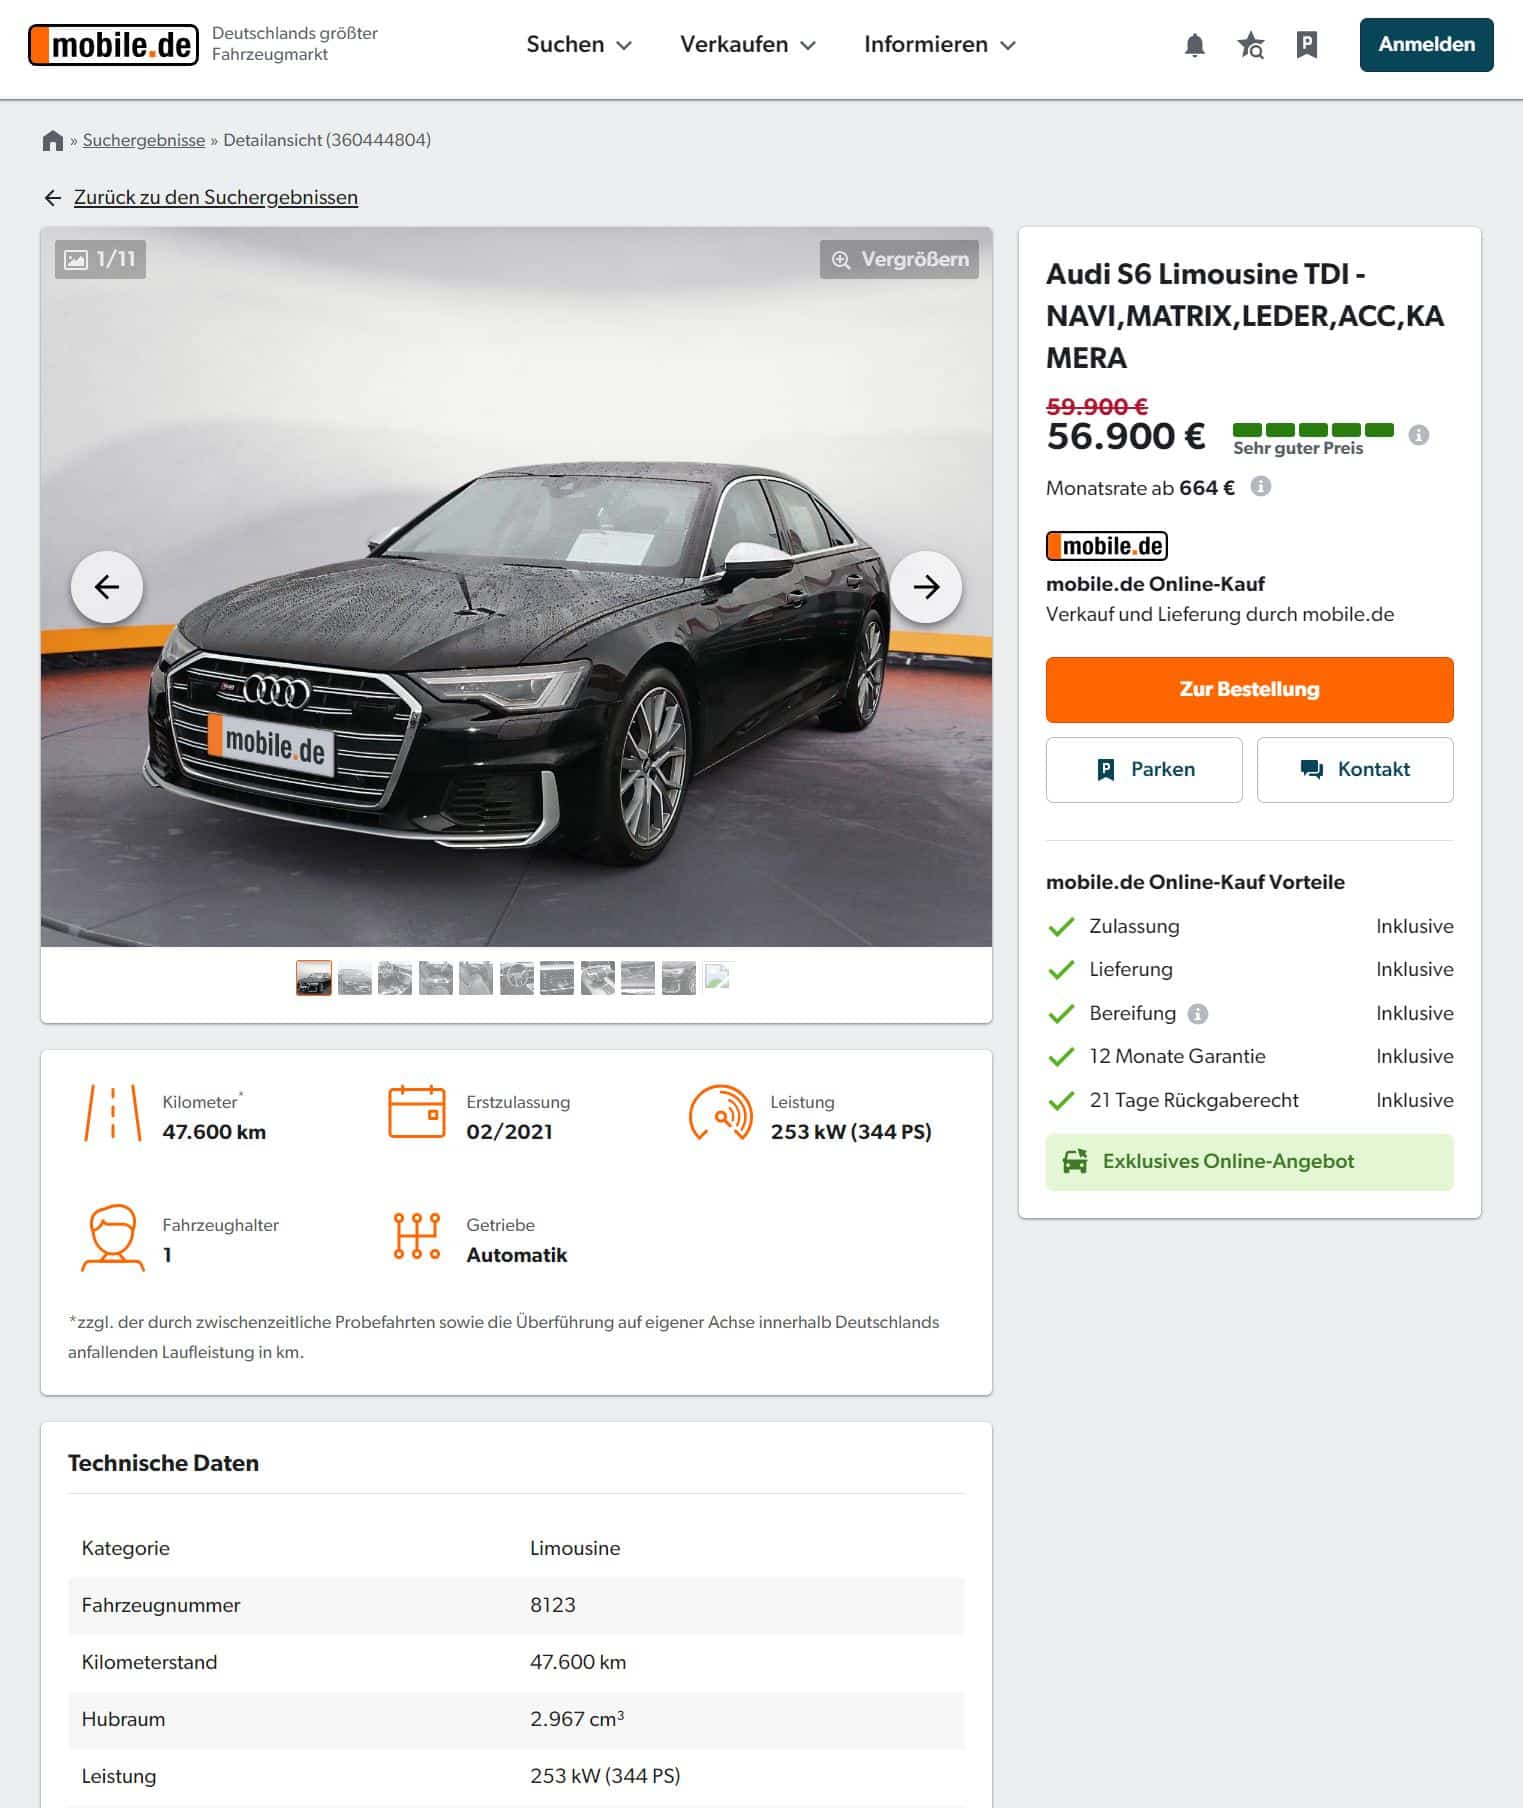Show previous photo with left arrow

pos(107,587)
